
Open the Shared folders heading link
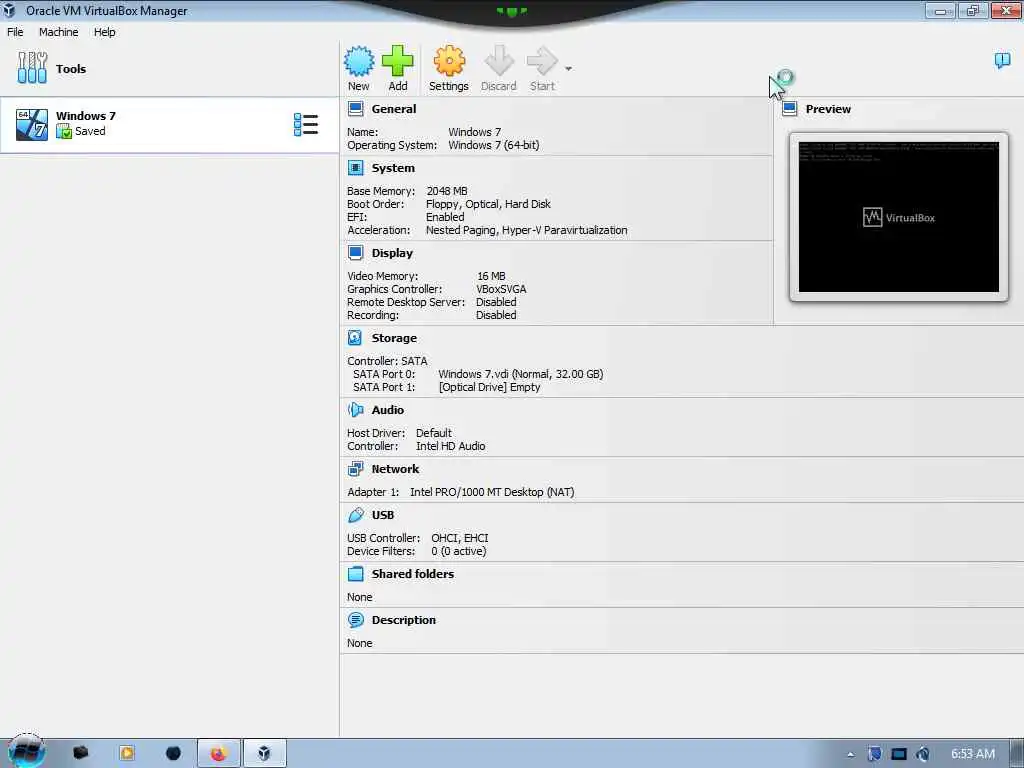[413, 574]
